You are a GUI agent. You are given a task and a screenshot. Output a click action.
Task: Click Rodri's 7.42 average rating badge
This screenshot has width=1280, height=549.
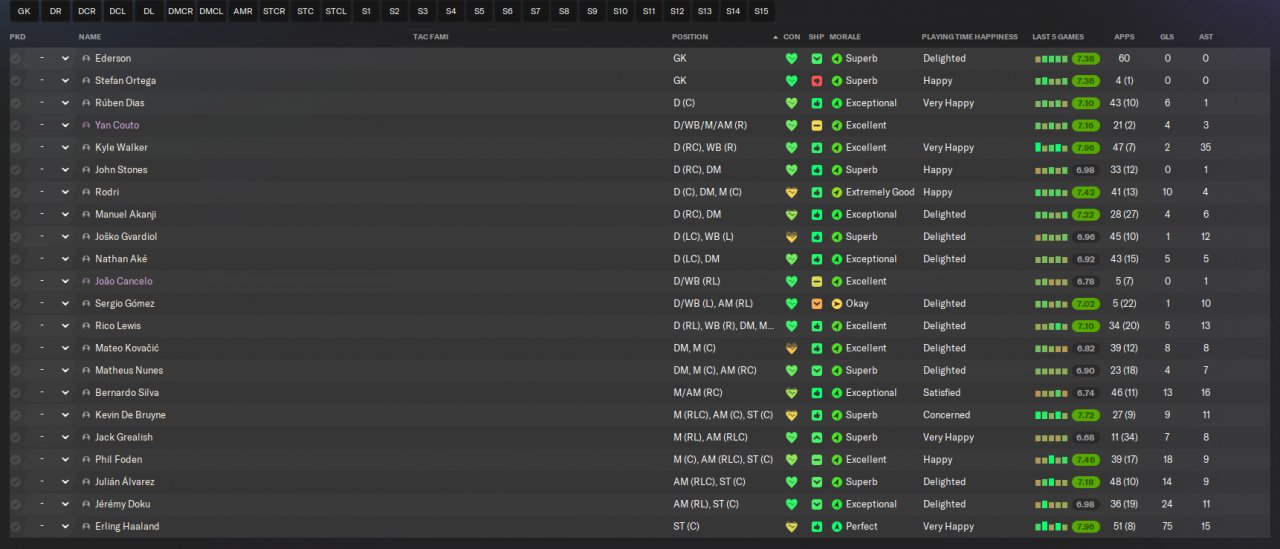[x=1086, y=192]
